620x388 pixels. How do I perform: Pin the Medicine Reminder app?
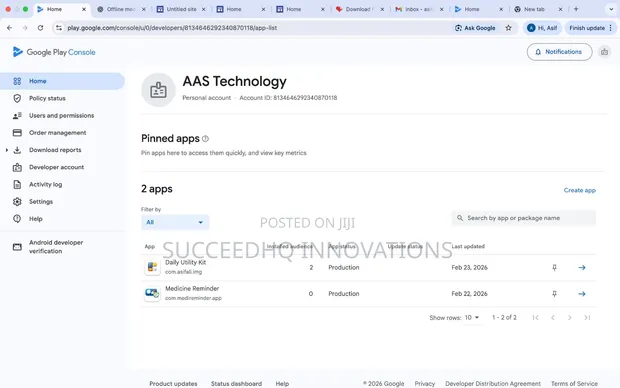[554, 294]
